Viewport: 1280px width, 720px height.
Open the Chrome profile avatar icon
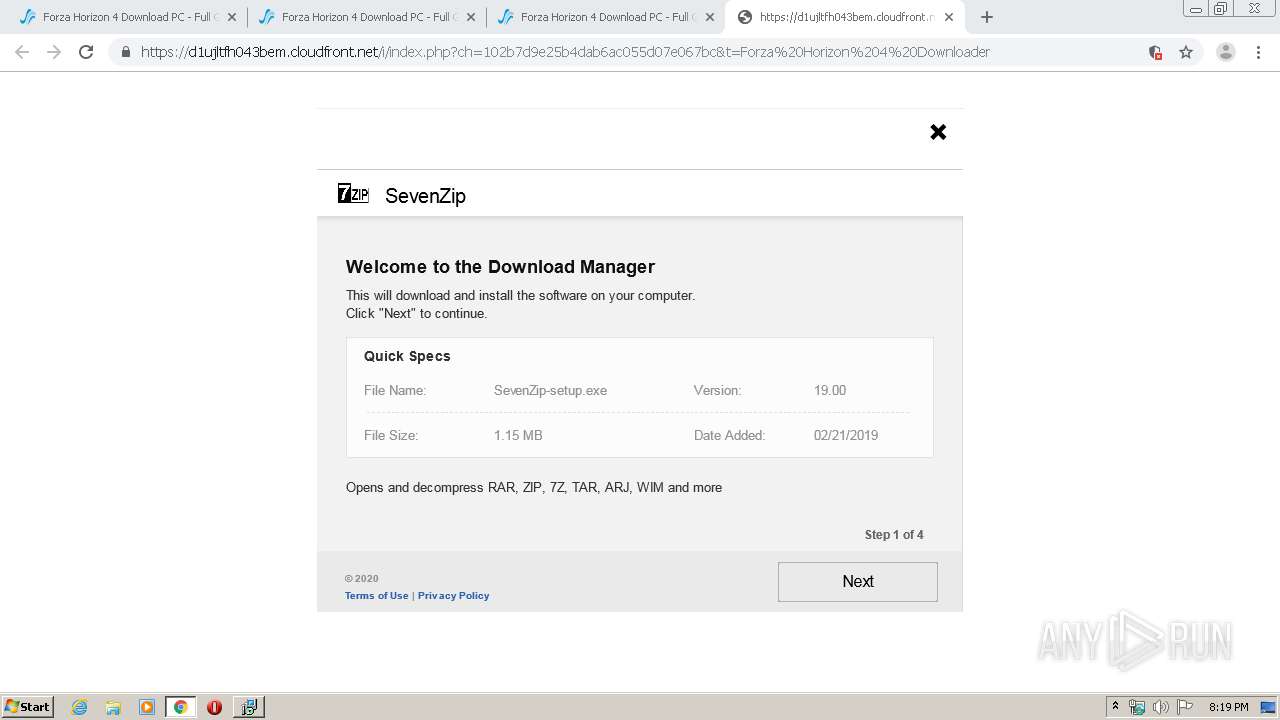click(1226, 52)
